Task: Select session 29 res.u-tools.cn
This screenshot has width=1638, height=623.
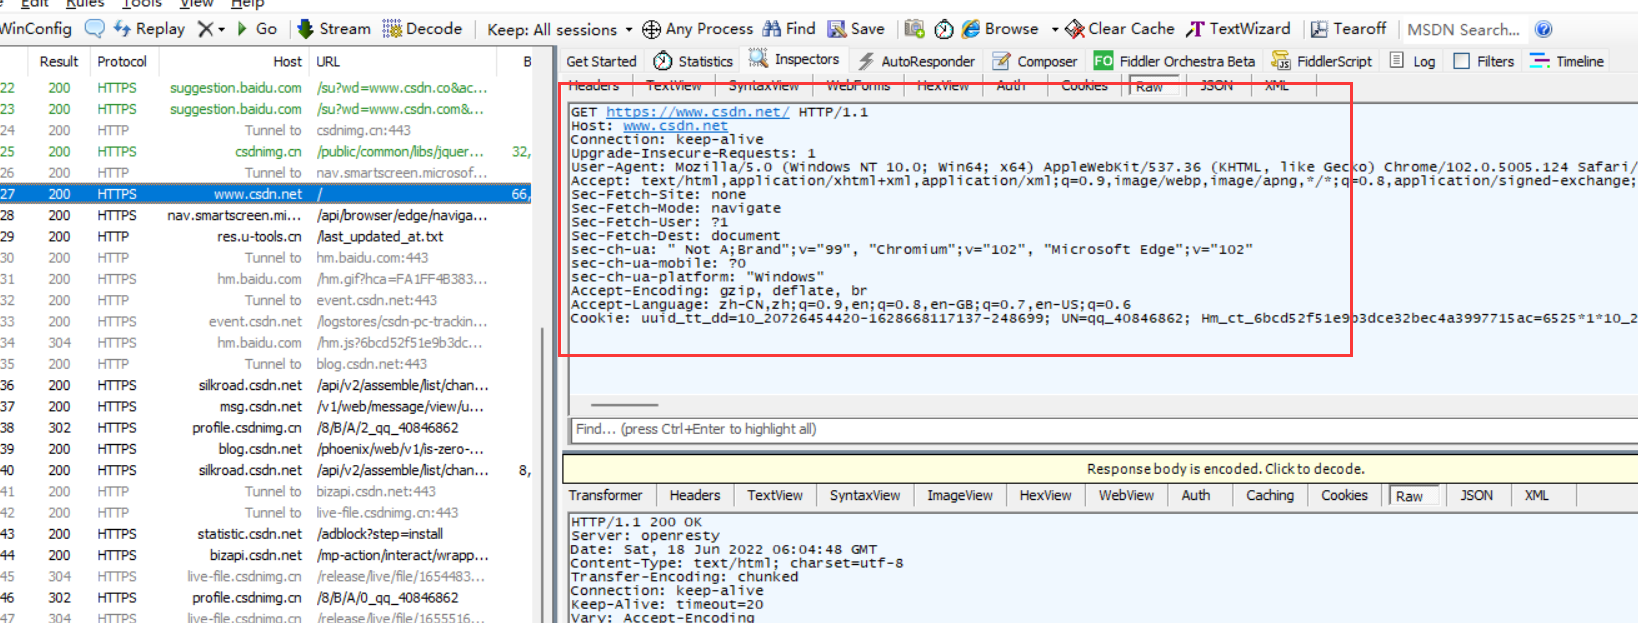Action: (x=265, y=236)
